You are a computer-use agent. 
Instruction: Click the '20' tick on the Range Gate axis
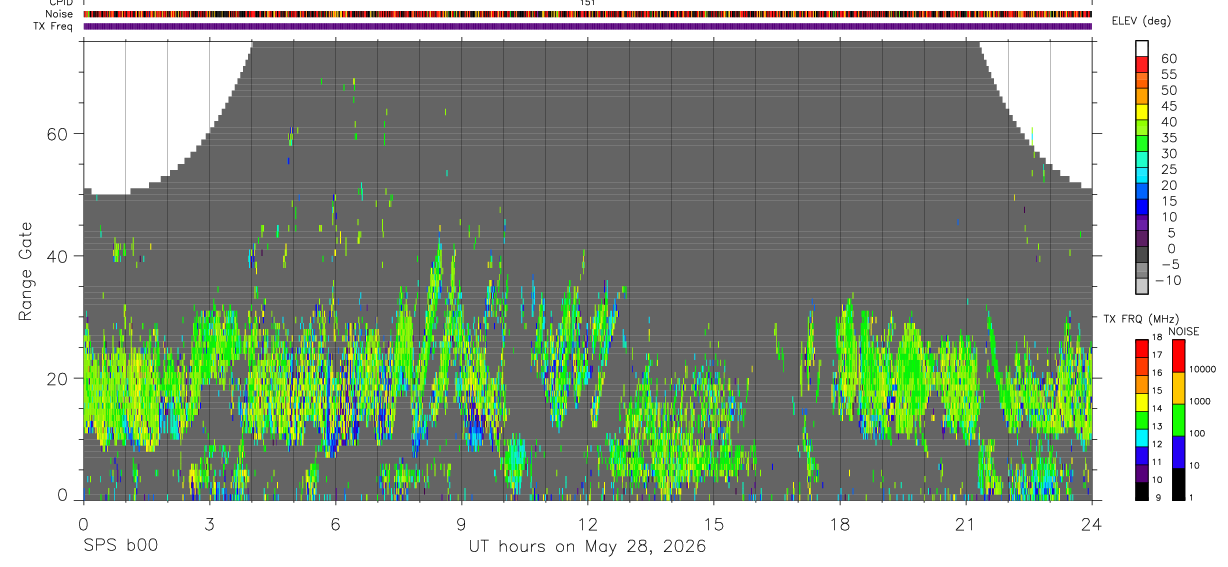[x=60, y=378]
